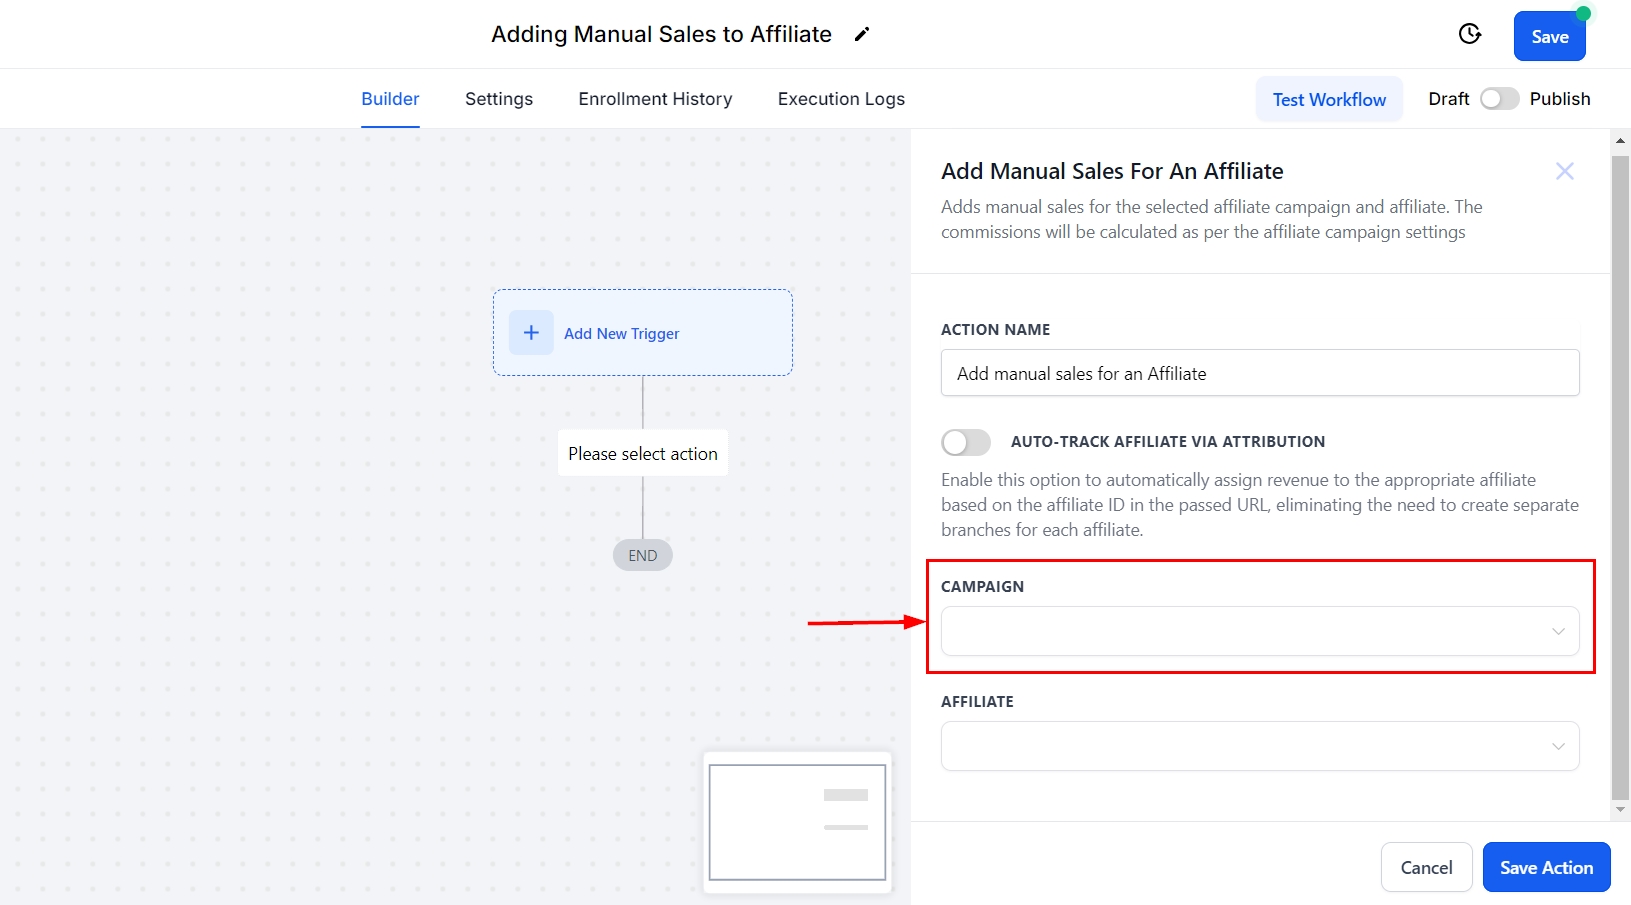
Task: Click the pencil icon to rename workflow
Action: [862, 35]
